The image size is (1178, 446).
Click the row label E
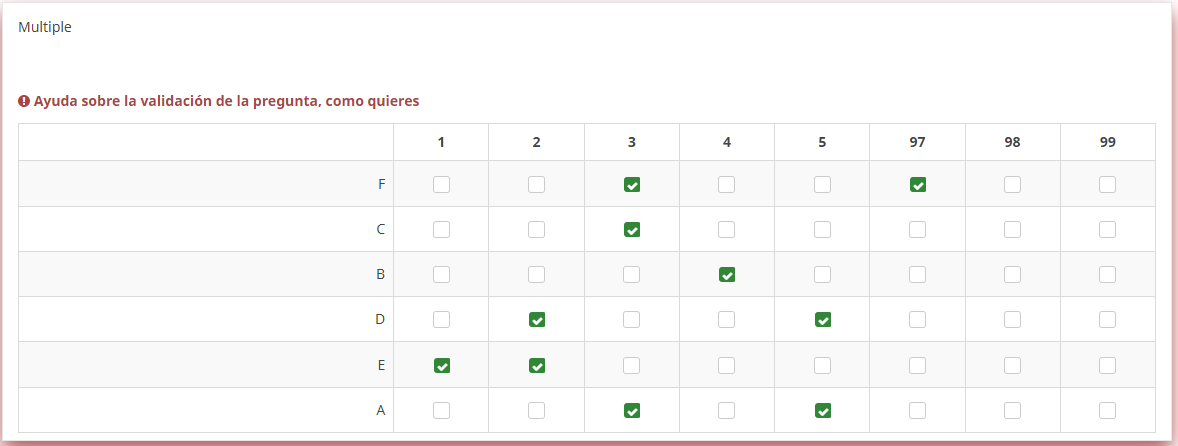381,366
